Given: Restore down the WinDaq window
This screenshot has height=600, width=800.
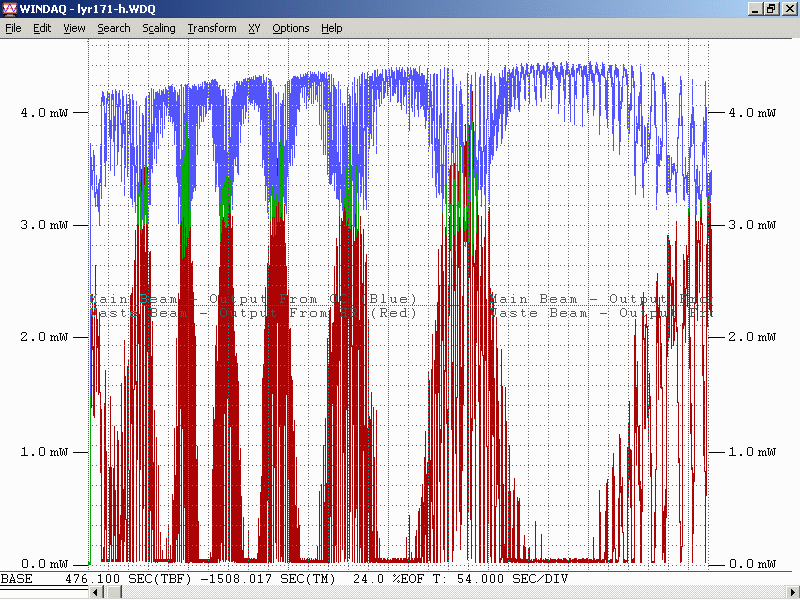Looking at the screenshot, I should coord(771,9).
